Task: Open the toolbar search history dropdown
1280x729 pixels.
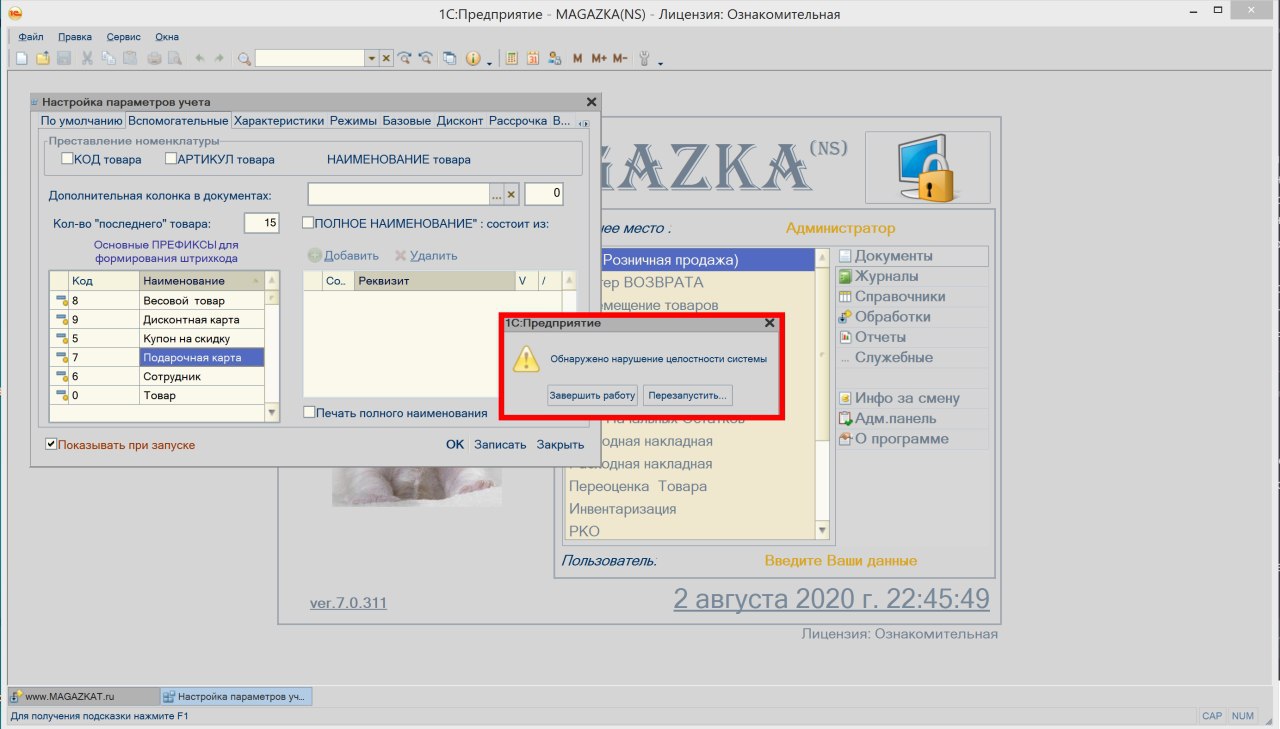Action: 372,59
